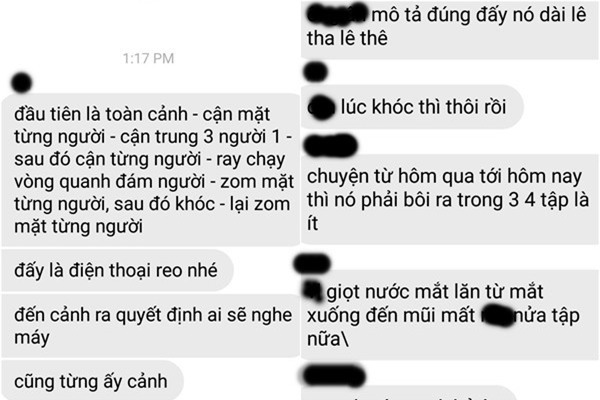
Task: Click the "lúc khóc thì thôi rồi" message
Action: tap(412, 107)
